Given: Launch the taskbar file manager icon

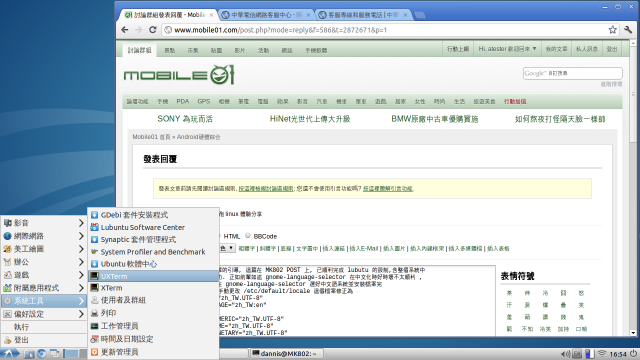Looking at the screenshot, I should 29,354.
